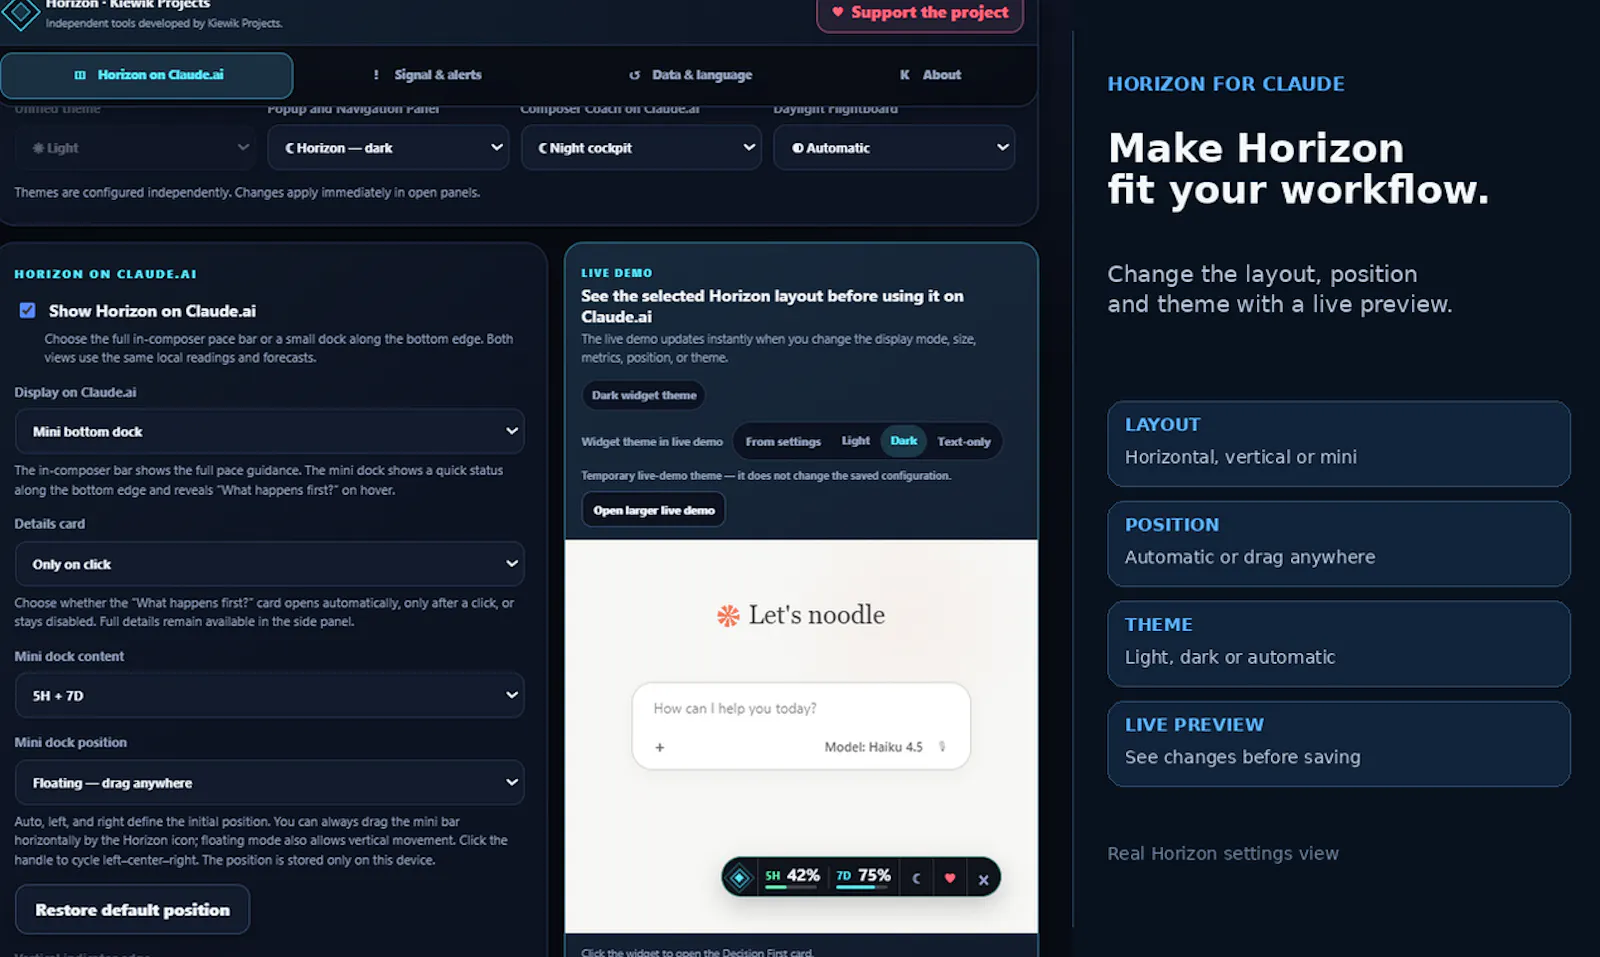Click the 7D 75% usage bar
1600x957 pixels.
tap(863, 877)
